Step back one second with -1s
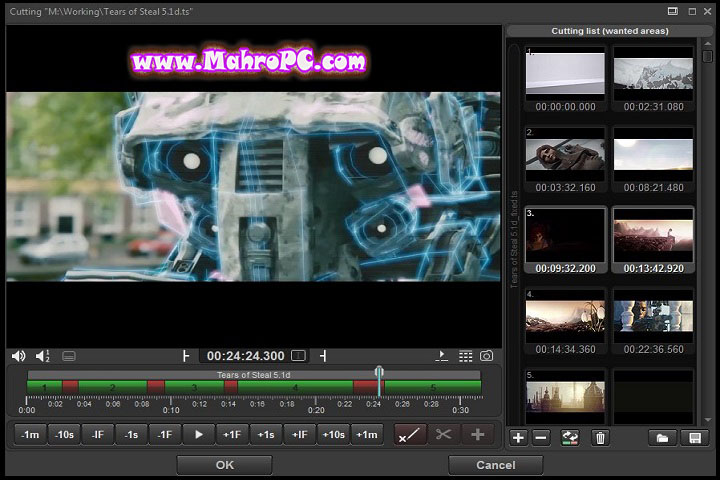The image size is (720, 480). (x=131, y=435)
